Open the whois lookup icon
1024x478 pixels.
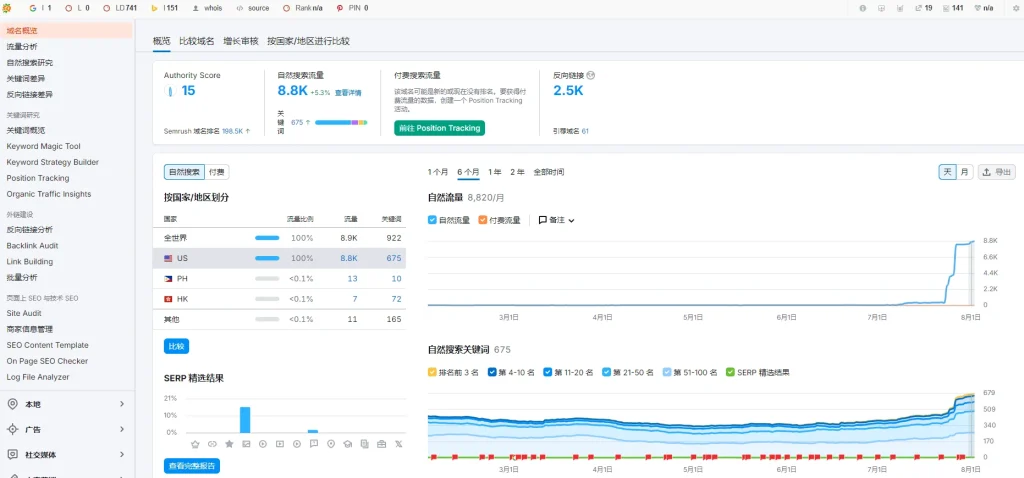(x=196, y=8)
